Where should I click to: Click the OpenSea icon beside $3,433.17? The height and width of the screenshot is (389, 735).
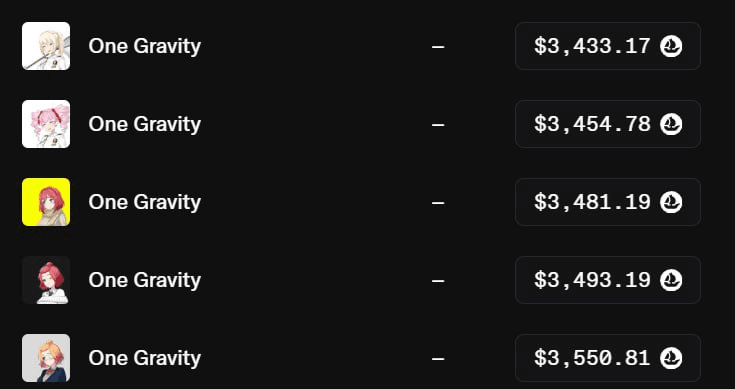(671, 46)
